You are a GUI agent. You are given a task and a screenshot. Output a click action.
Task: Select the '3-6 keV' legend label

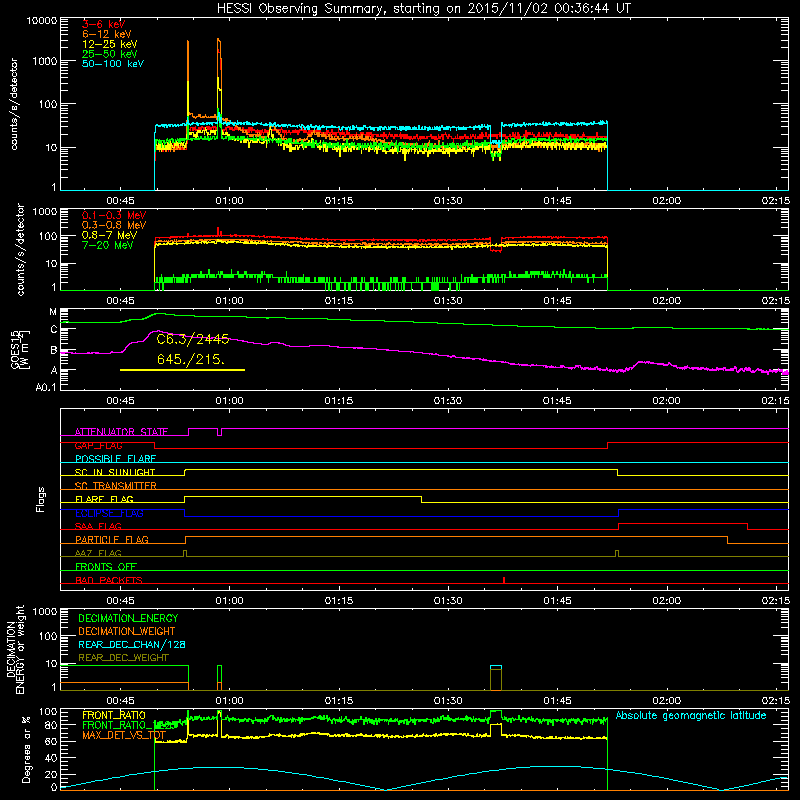[103, 24]
